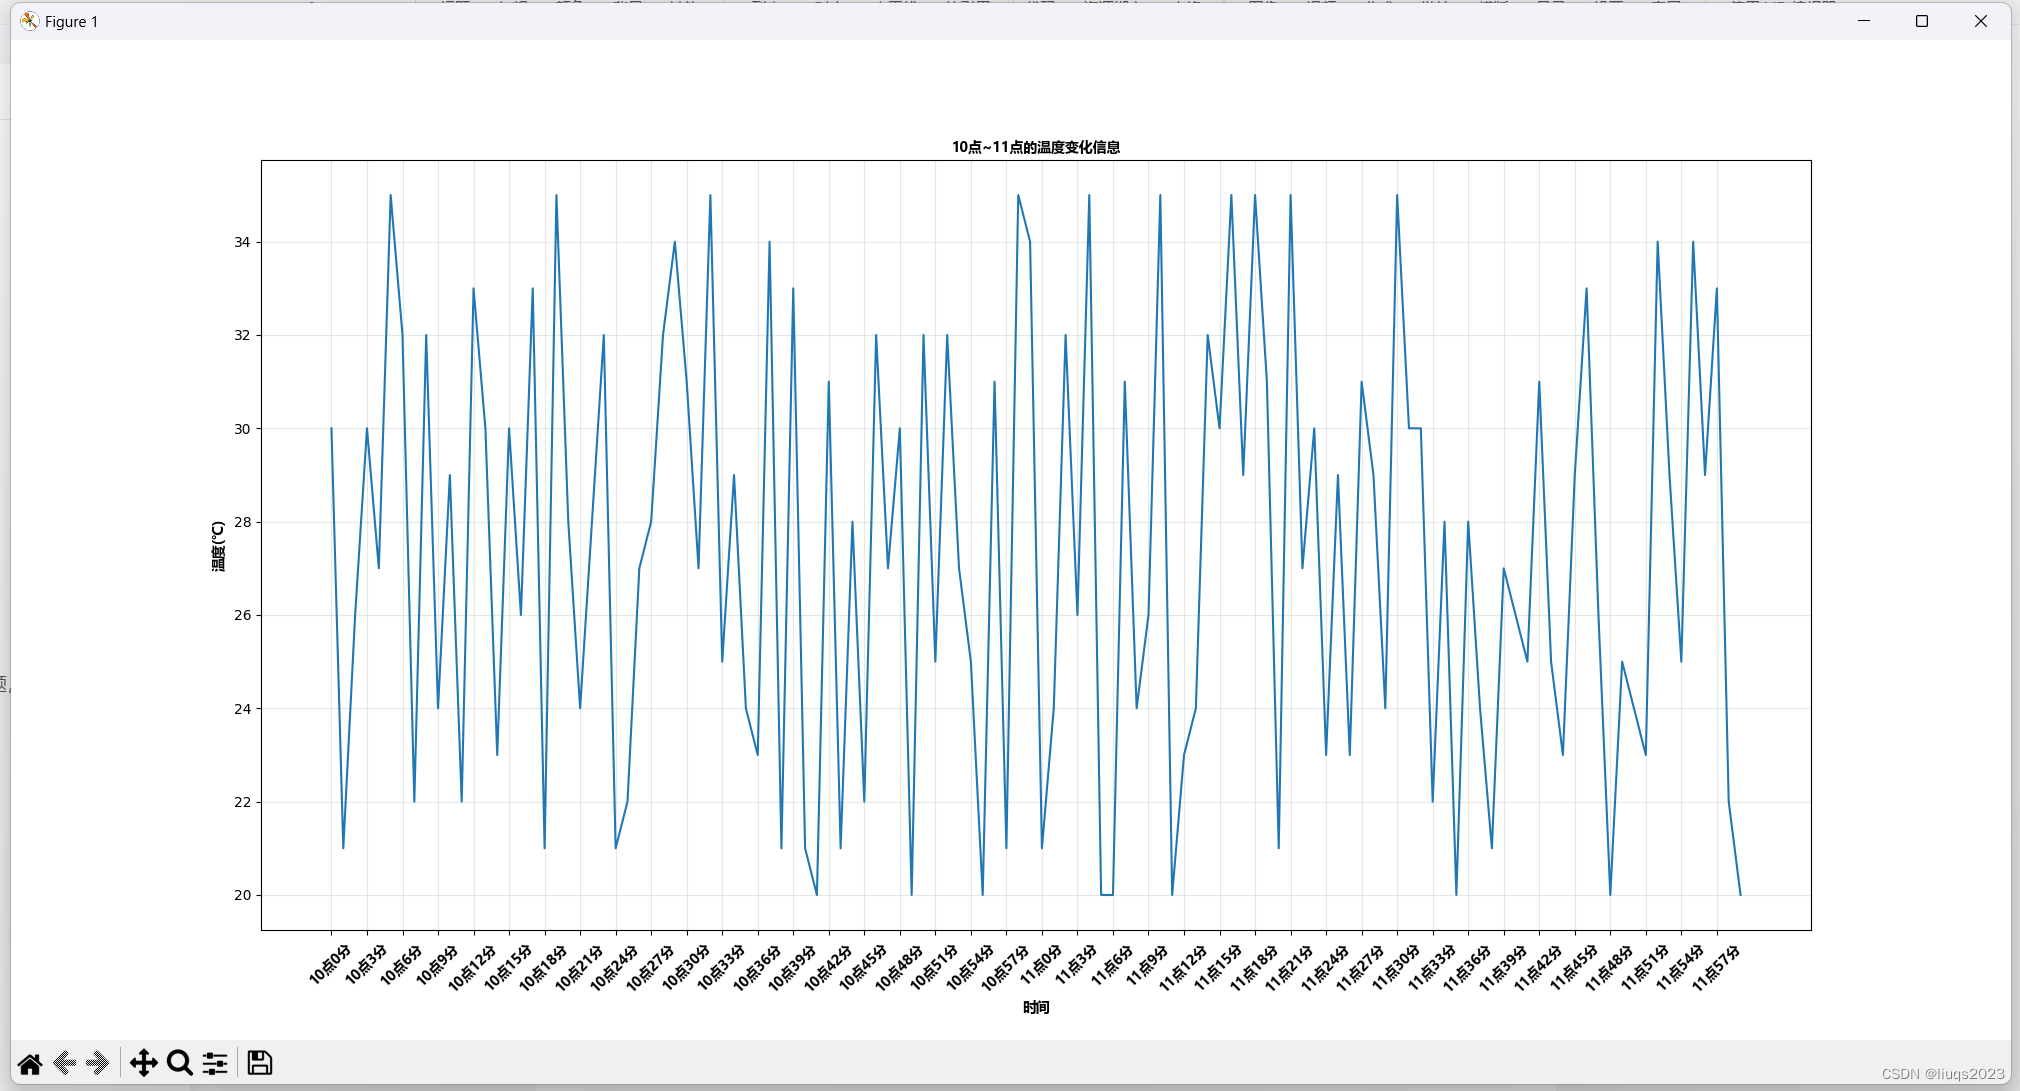
Task: Click the x tick label 11点0分
Action: coord(1041,963)
